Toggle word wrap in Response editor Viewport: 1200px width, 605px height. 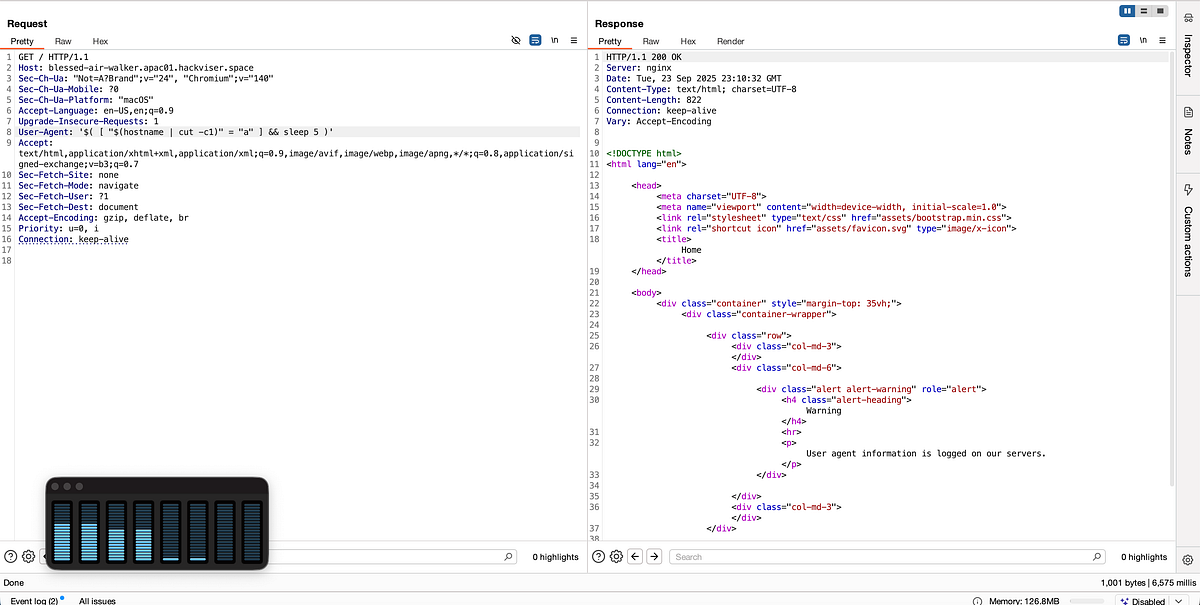click(x=1124, y=40)
